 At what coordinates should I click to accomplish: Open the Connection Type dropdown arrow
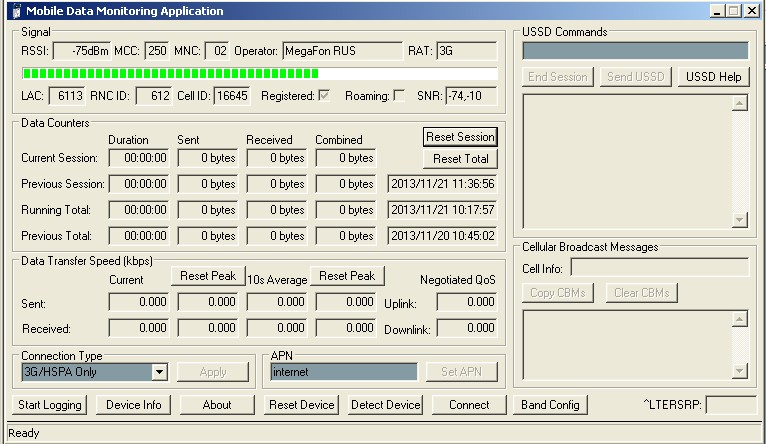click(159, 372)
